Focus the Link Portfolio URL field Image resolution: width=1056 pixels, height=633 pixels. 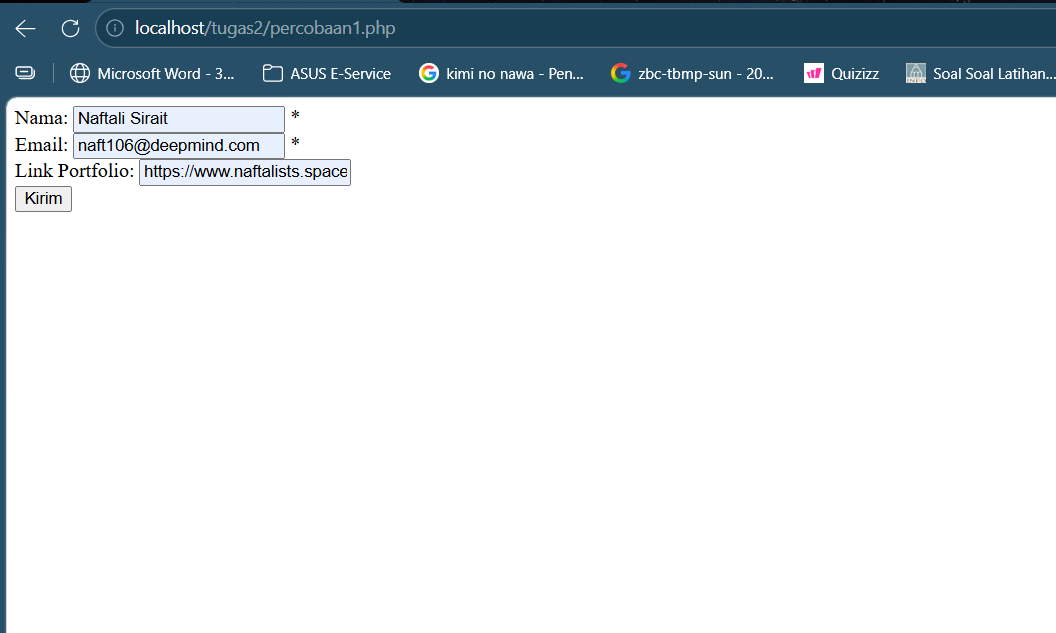245,173
